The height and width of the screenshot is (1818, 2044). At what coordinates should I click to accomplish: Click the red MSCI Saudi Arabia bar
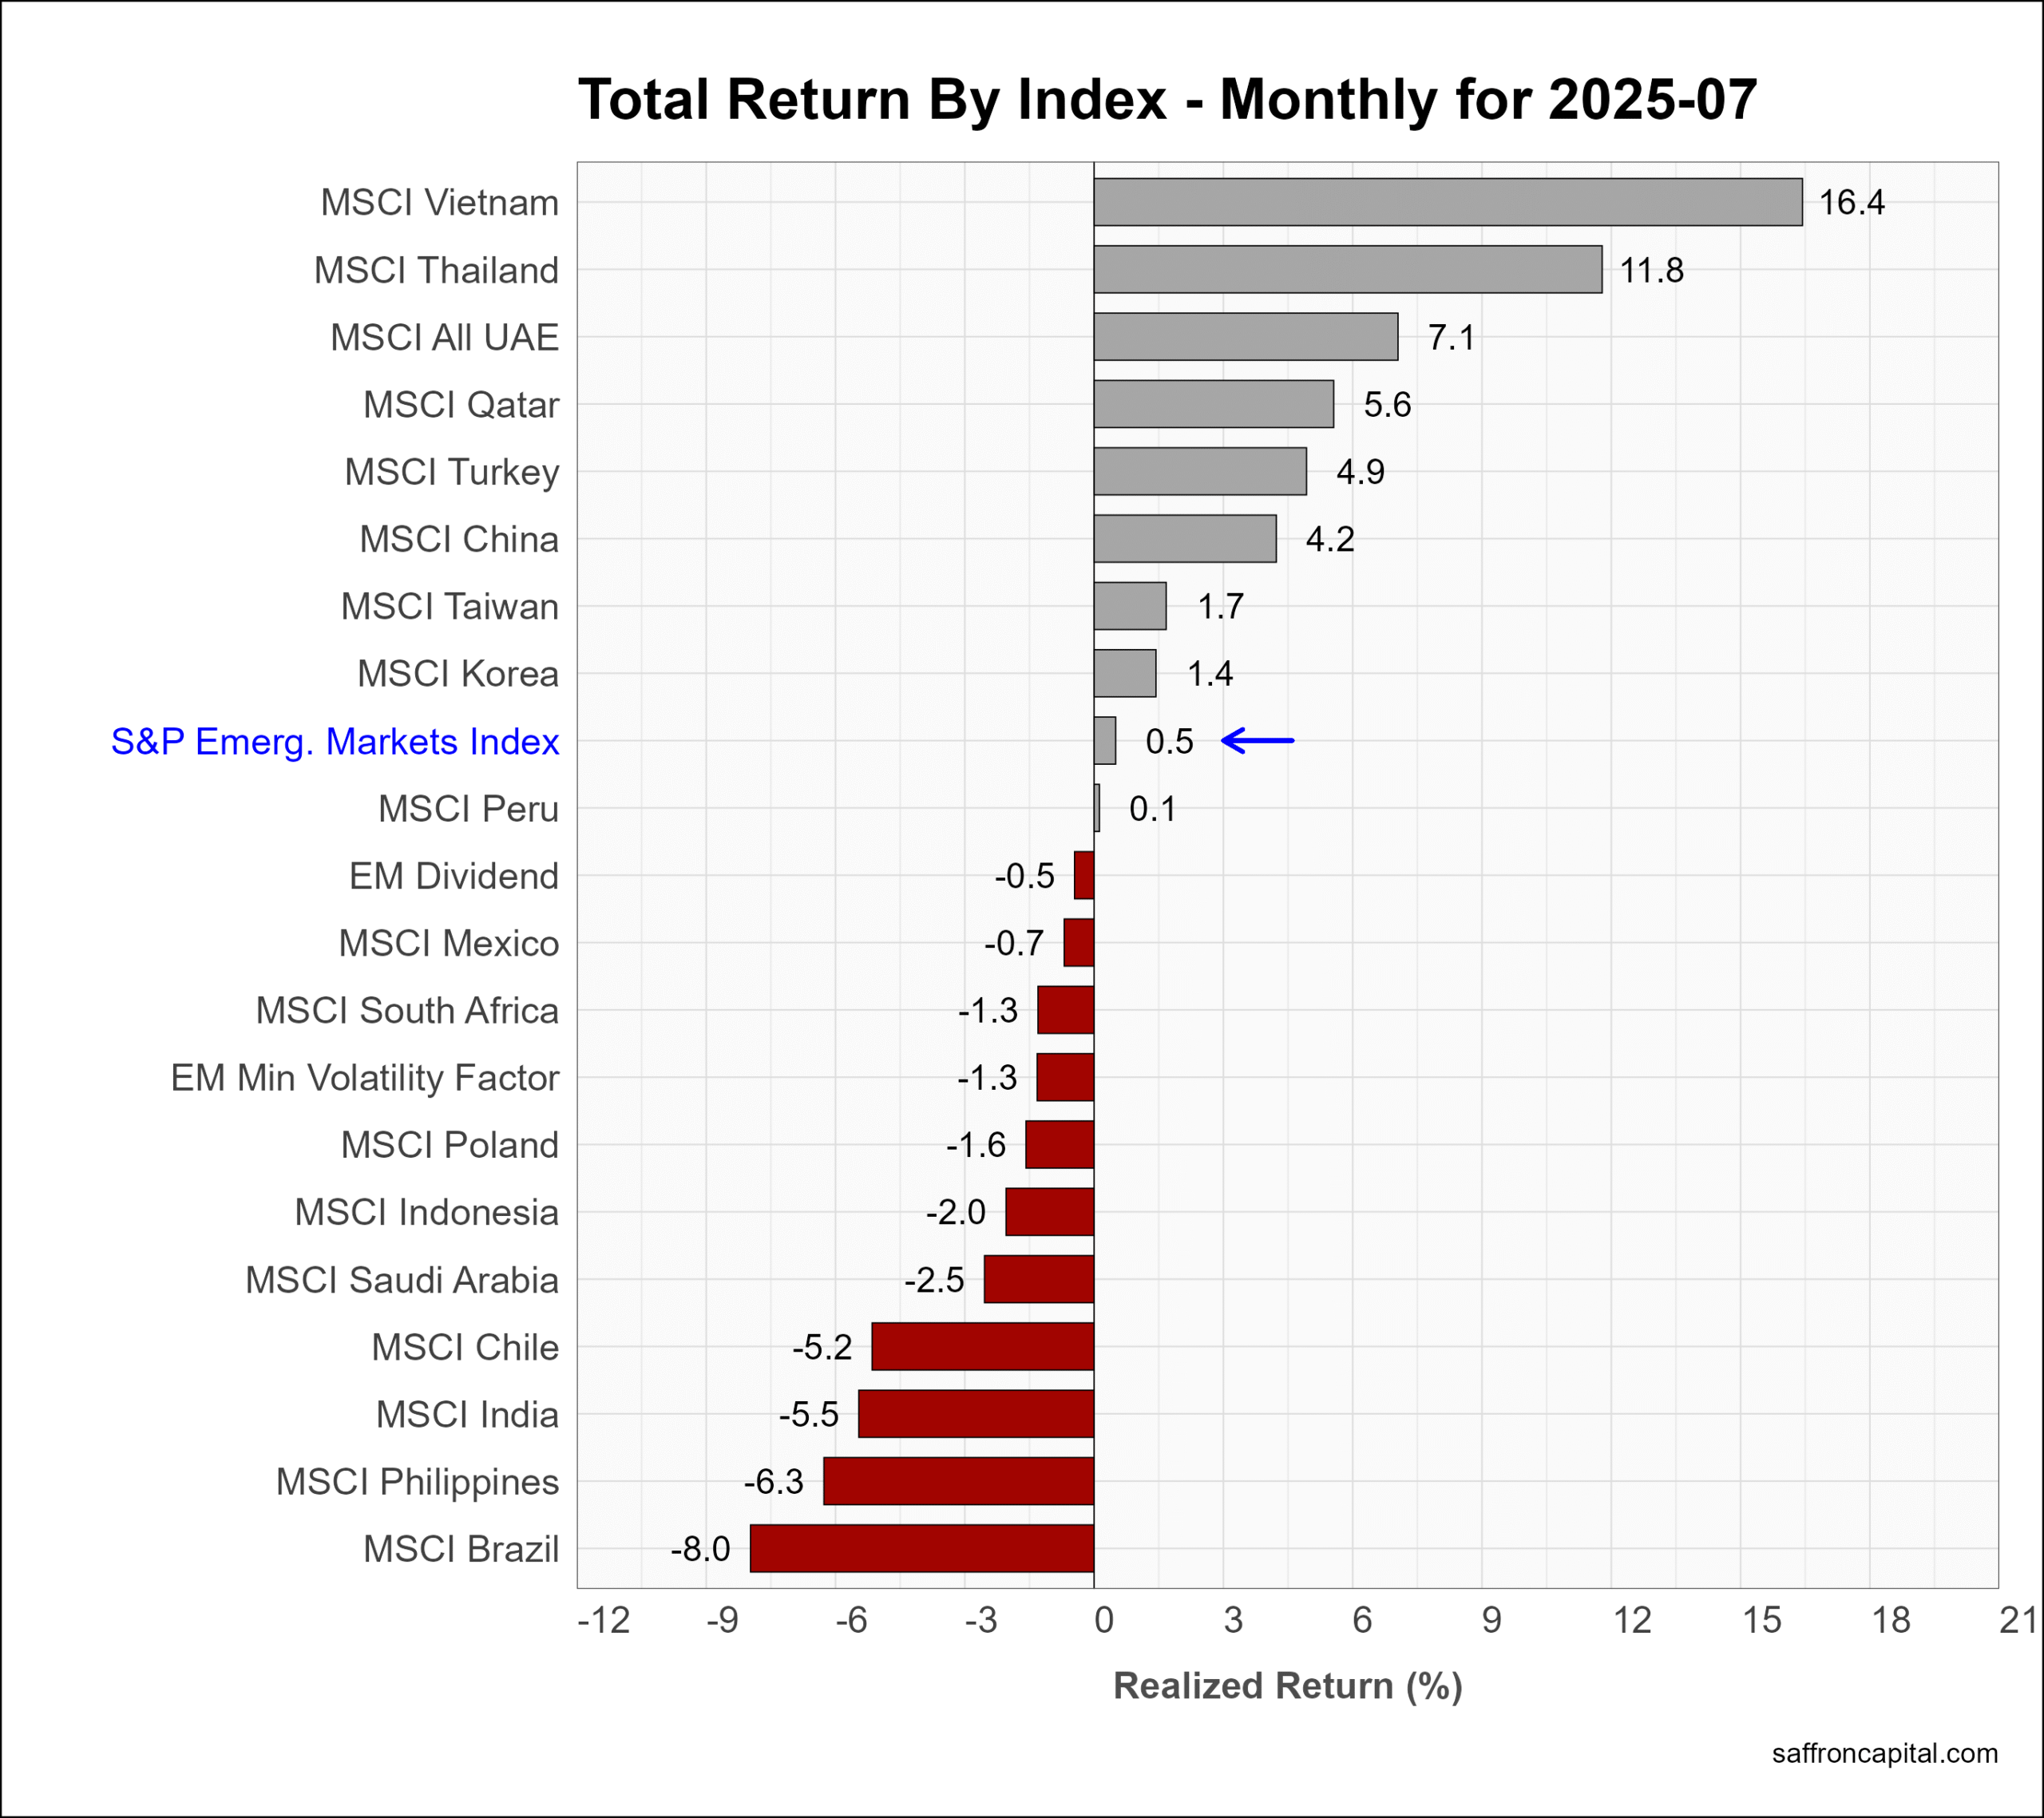(x=1039, y=1279)
